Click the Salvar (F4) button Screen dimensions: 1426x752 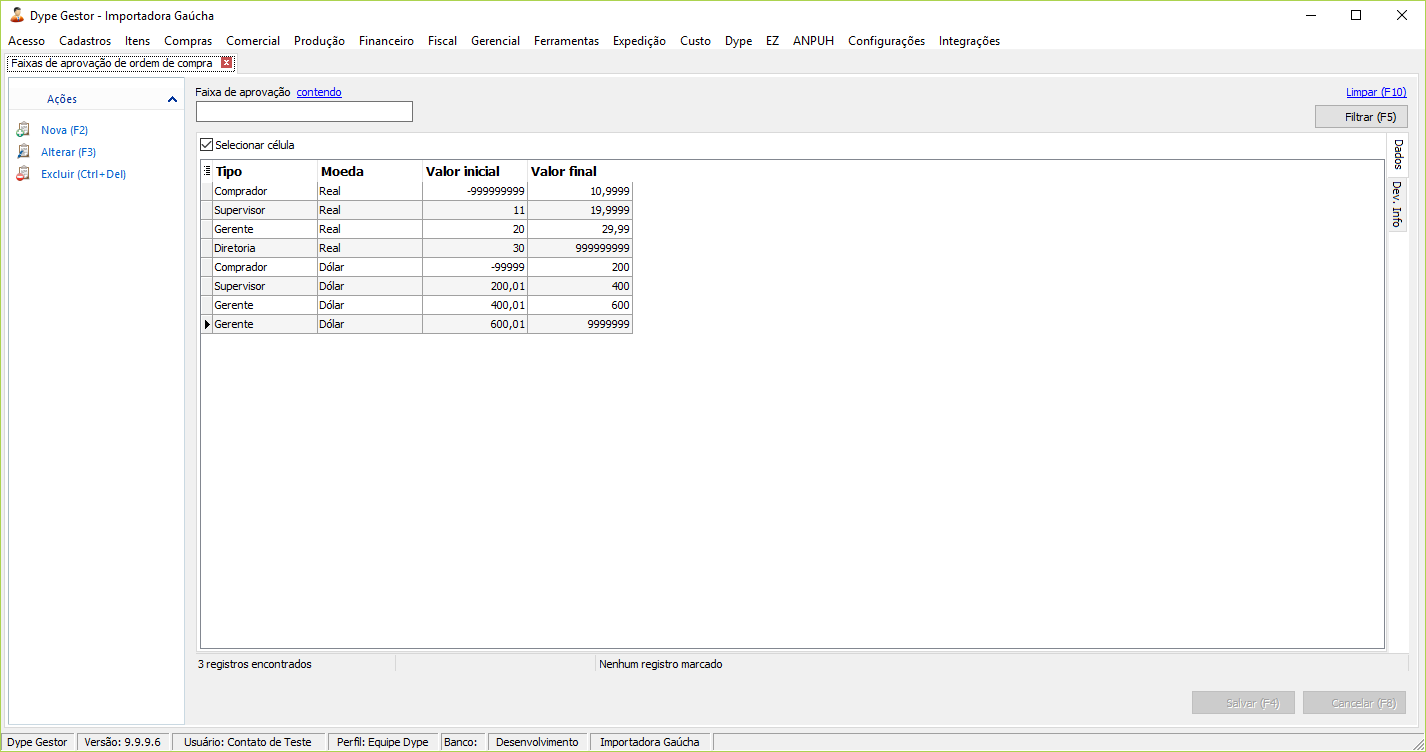pyautogui.click(x=1243, y=703)
